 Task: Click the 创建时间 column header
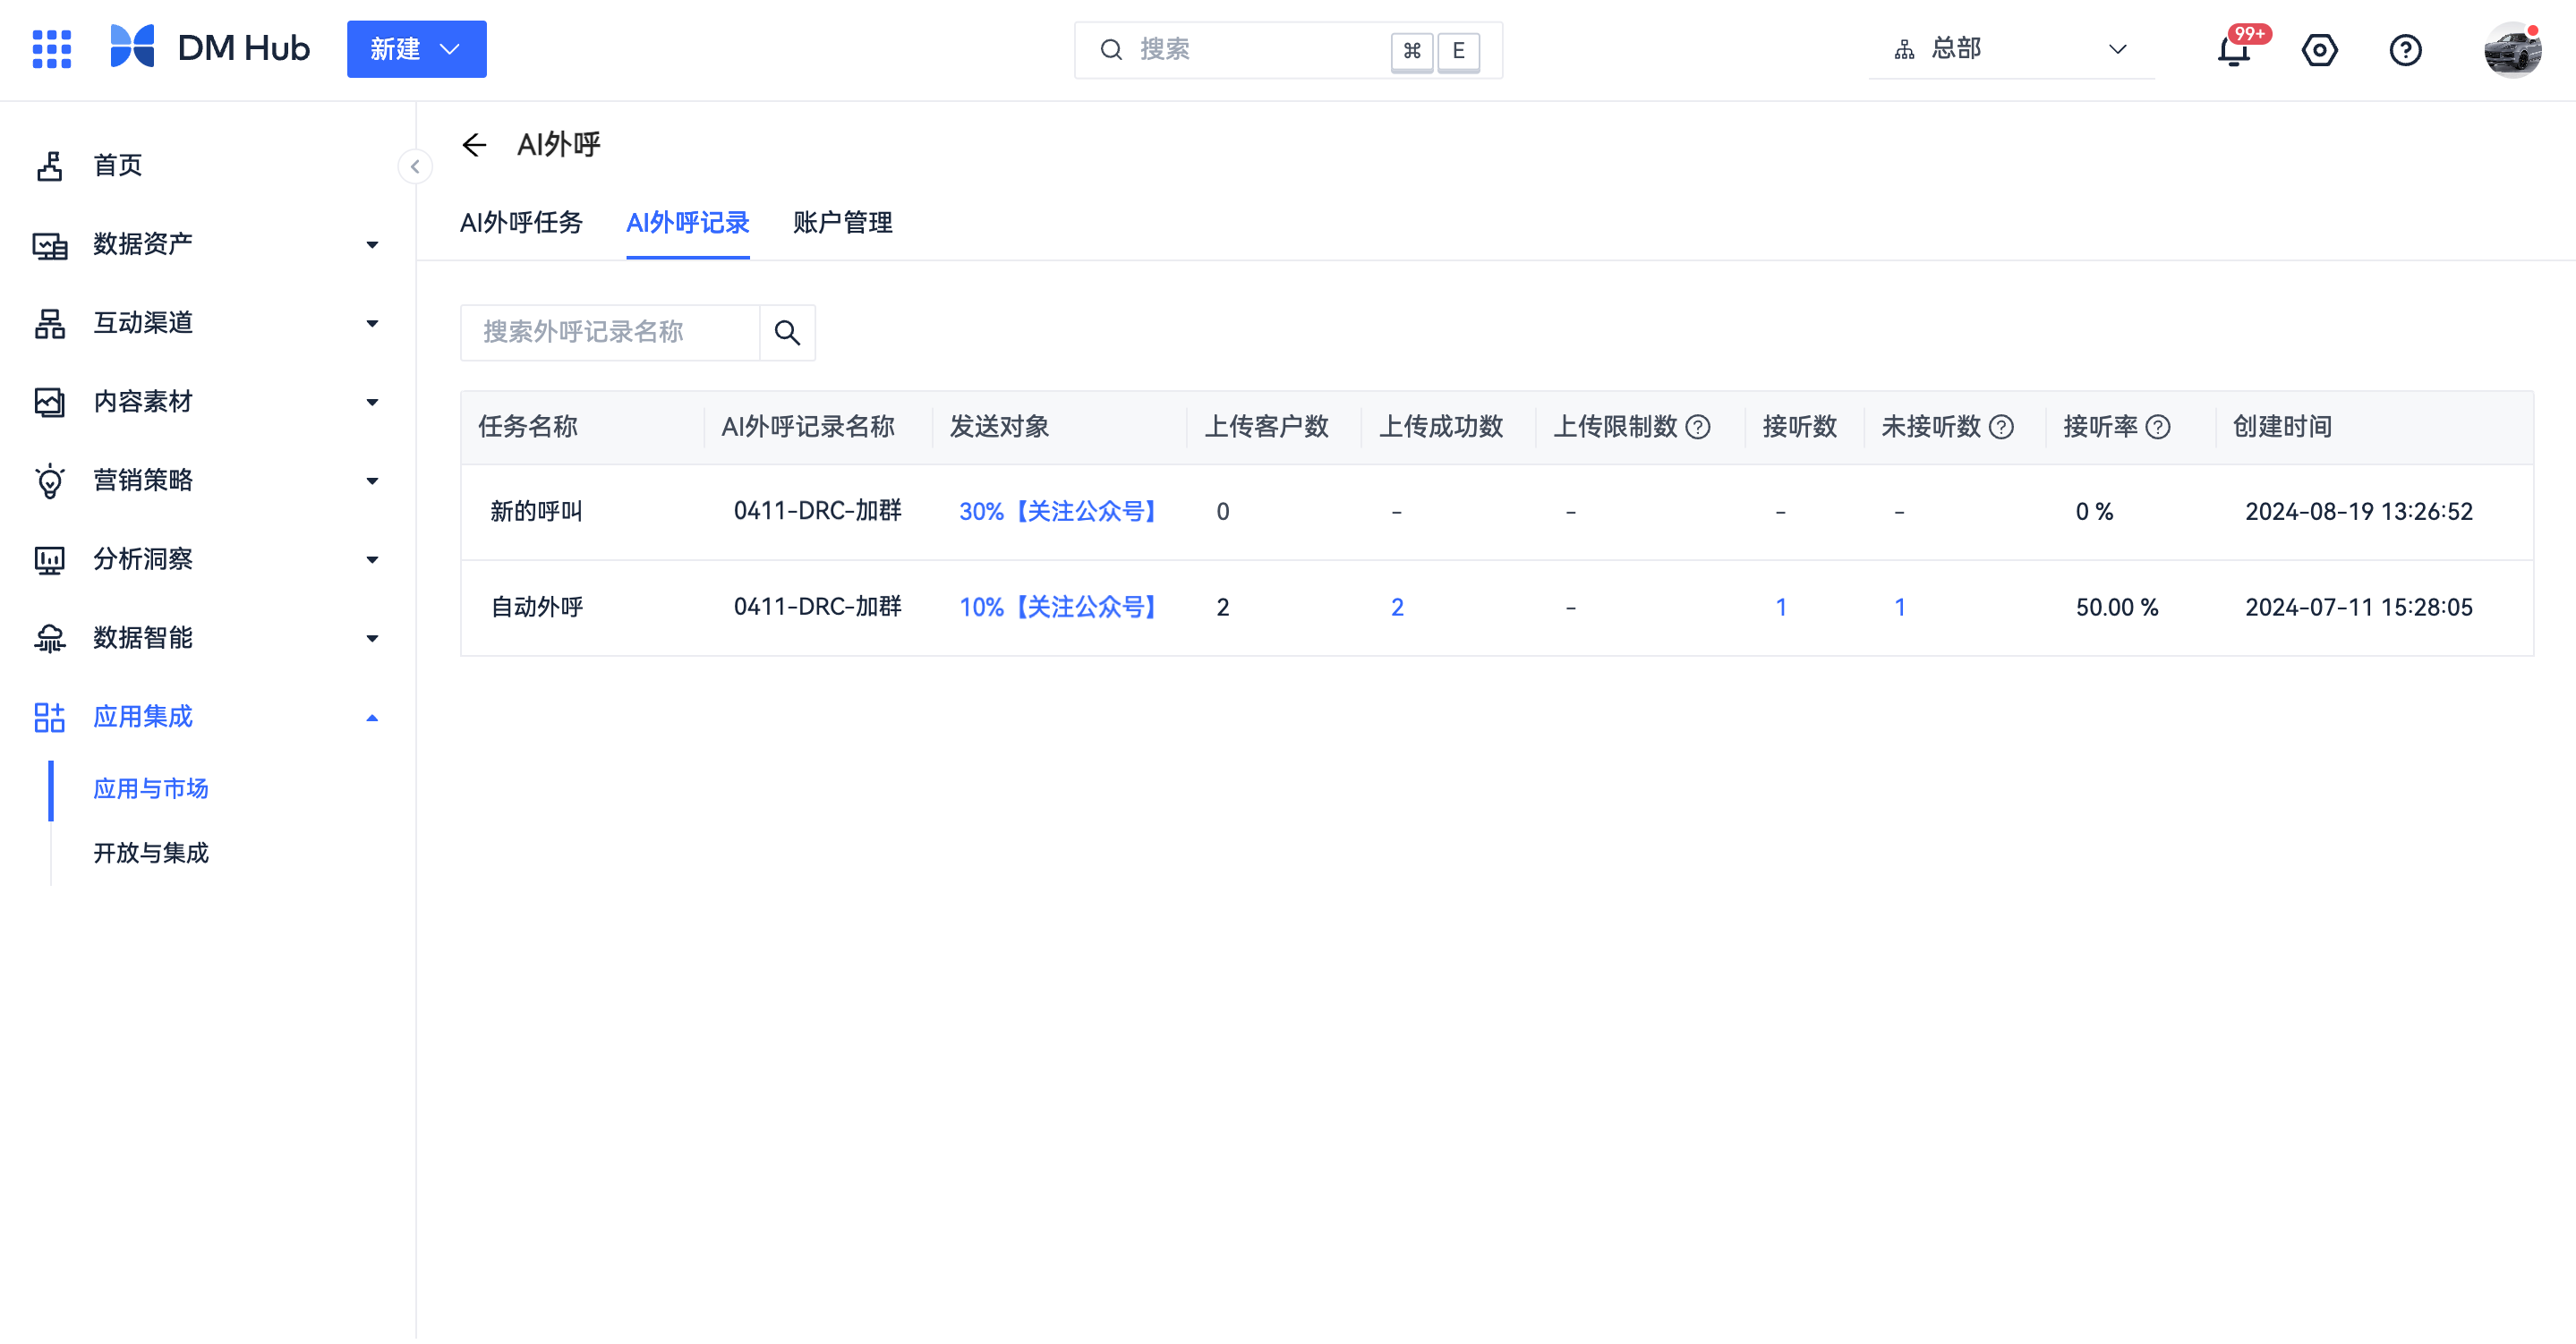(2282, 427)
